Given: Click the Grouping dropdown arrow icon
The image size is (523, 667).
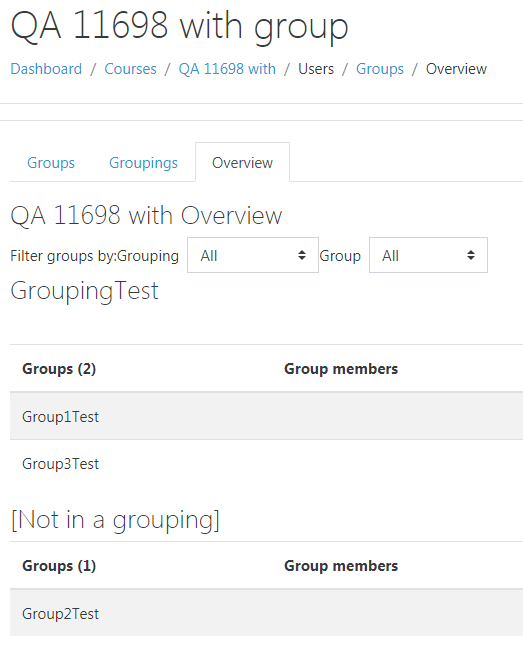Looking at the screenshot, I should 302,255.
